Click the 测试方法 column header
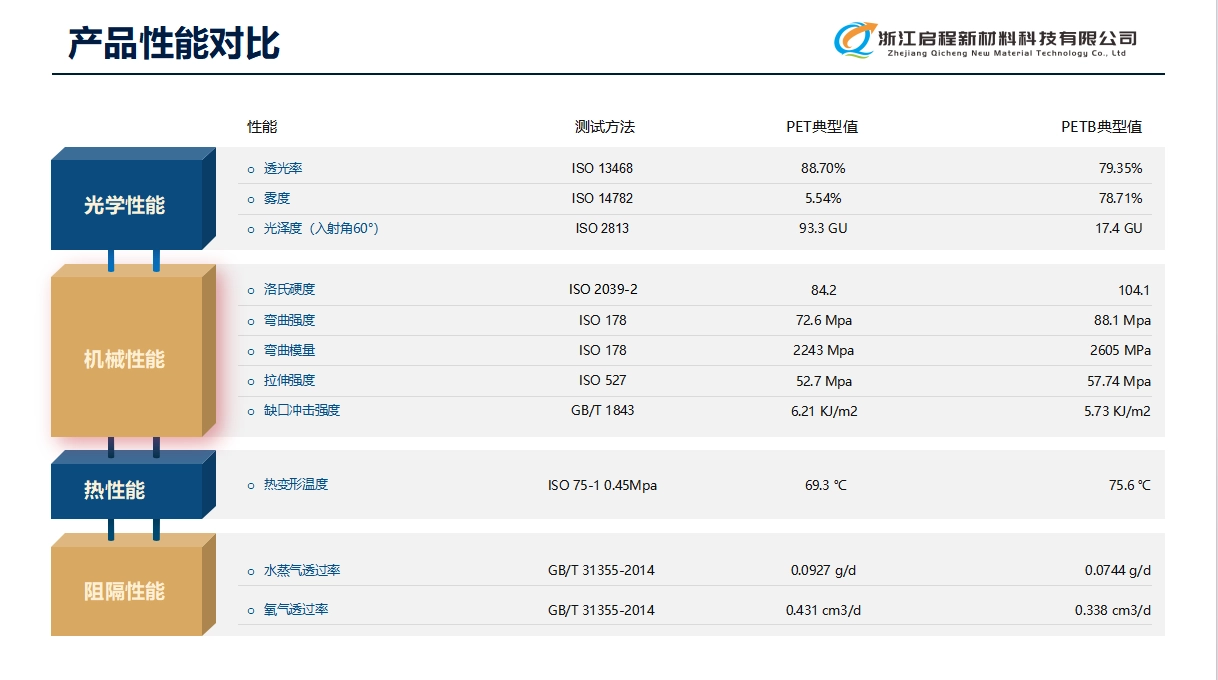1218x680 pixels. coord(603,127)
